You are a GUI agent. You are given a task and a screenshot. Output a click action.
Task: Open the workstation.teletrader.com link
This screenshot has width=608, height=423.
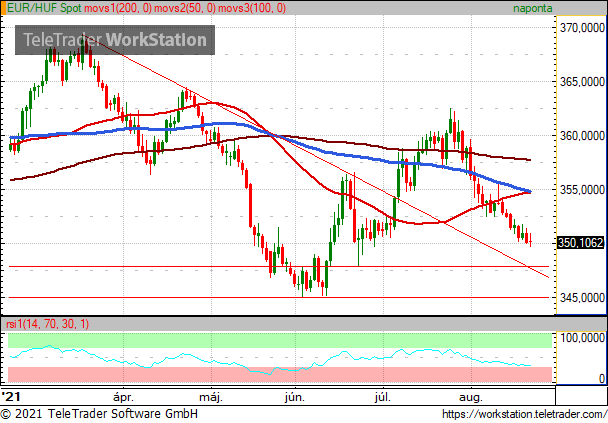pyautogui.click(x=525, y=414)
